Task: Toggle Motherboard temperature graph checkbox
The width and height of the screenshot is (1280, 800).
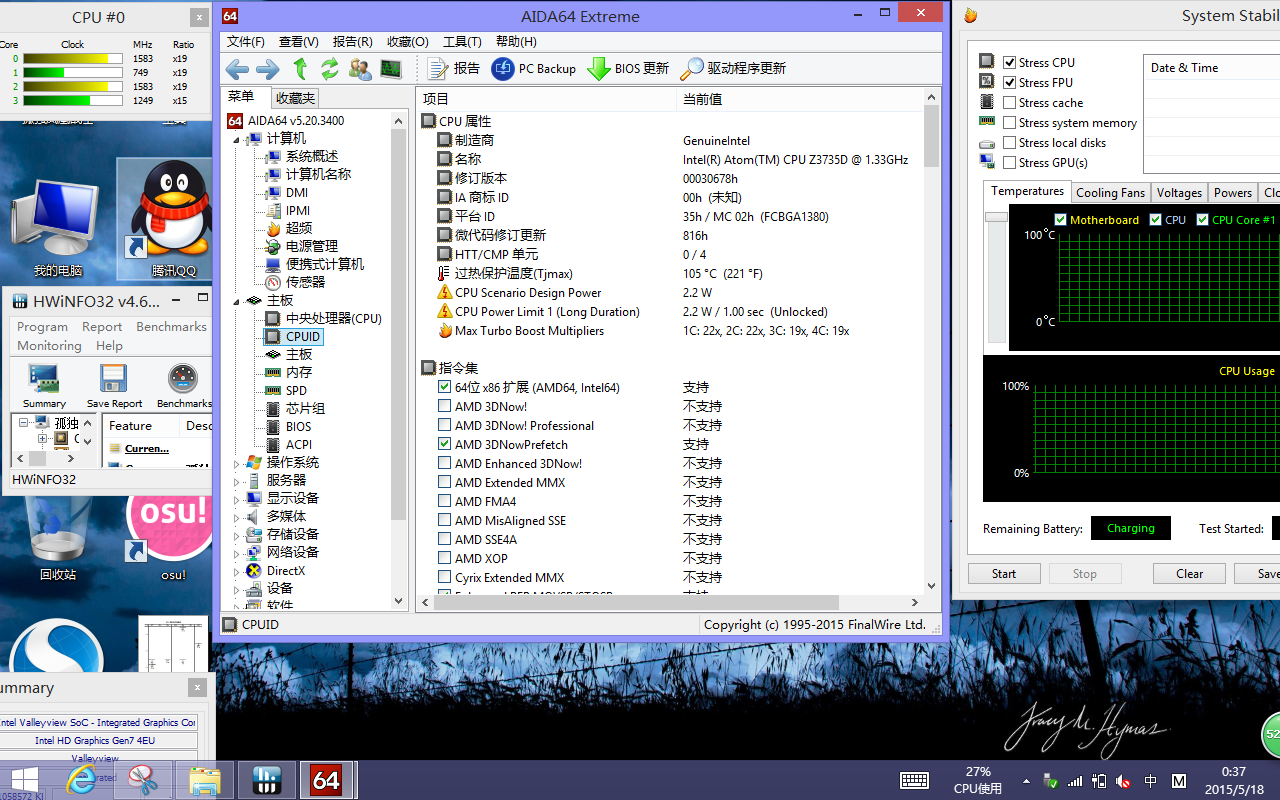Action: coord(1060,220)
